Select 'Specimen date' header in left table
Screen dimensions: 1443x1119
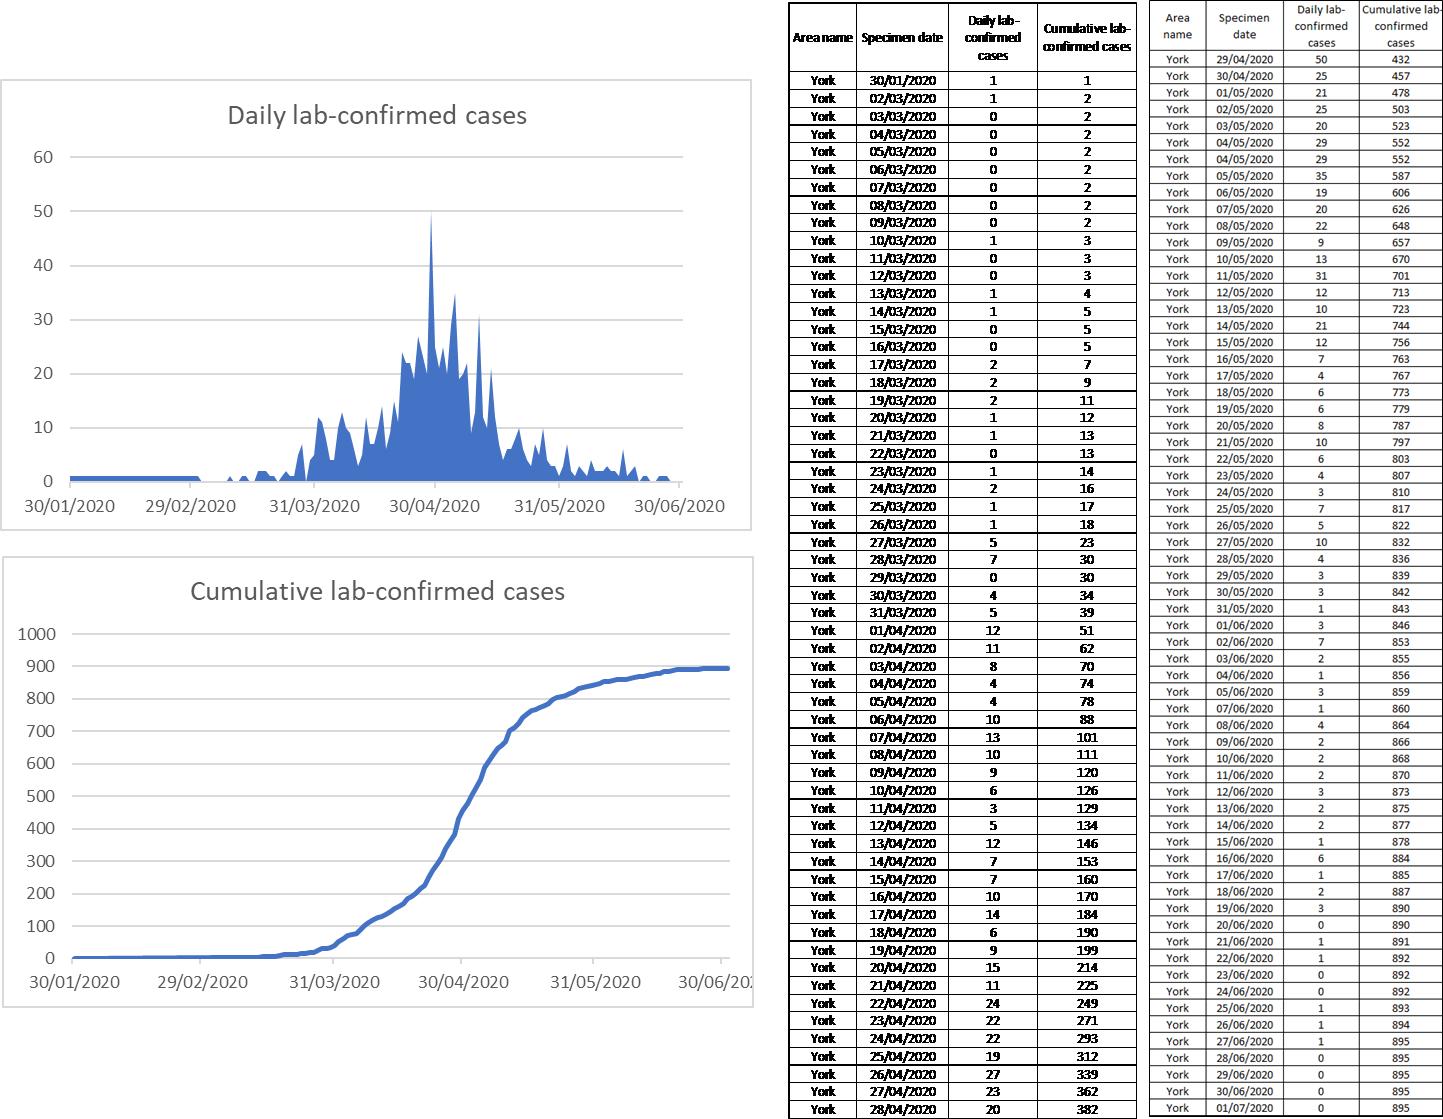coord(903,38)
